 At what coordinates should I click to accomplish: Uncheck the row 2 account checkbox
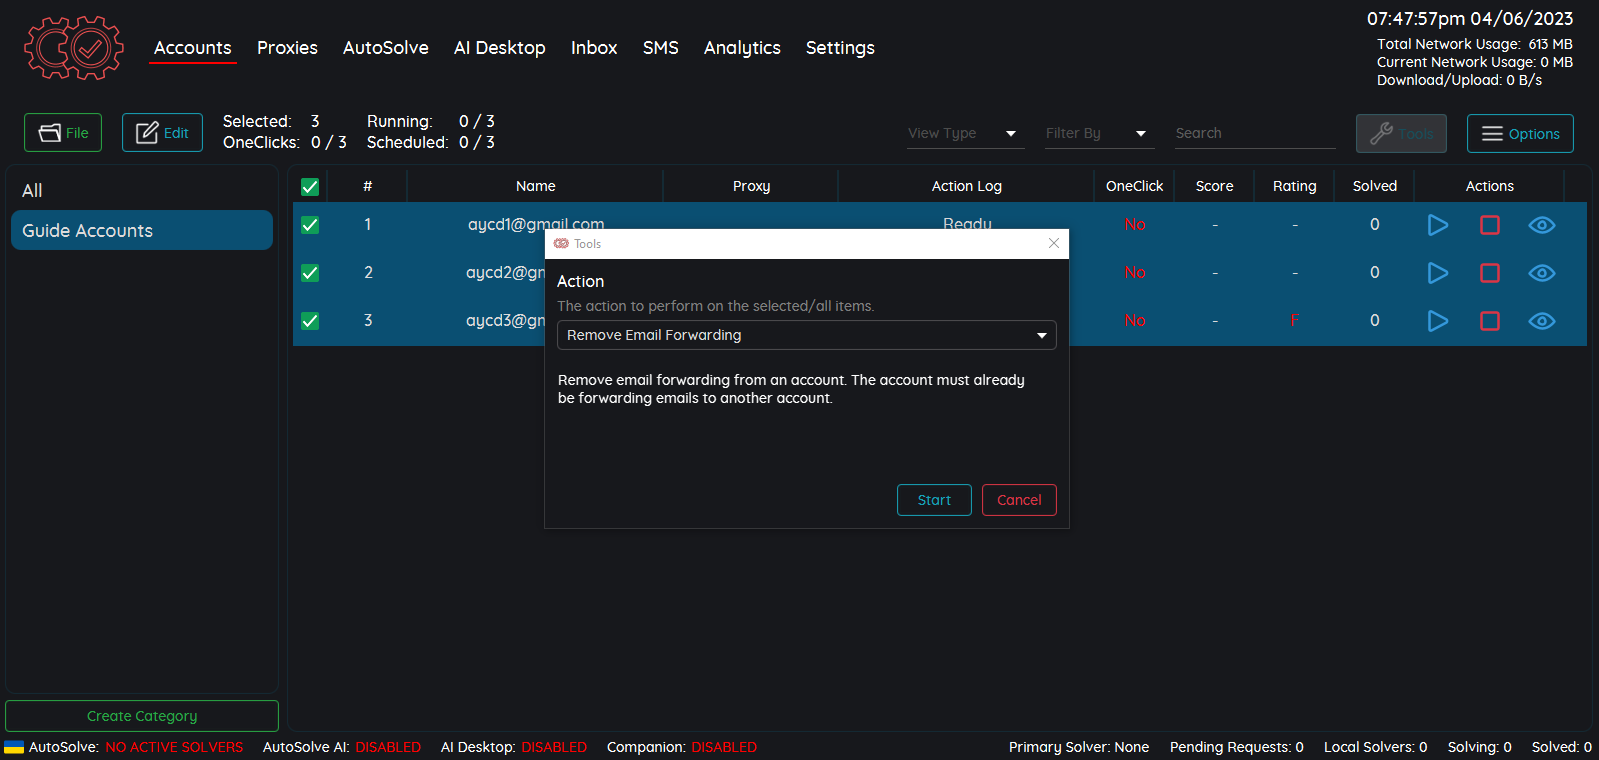[x=310, y=273]
